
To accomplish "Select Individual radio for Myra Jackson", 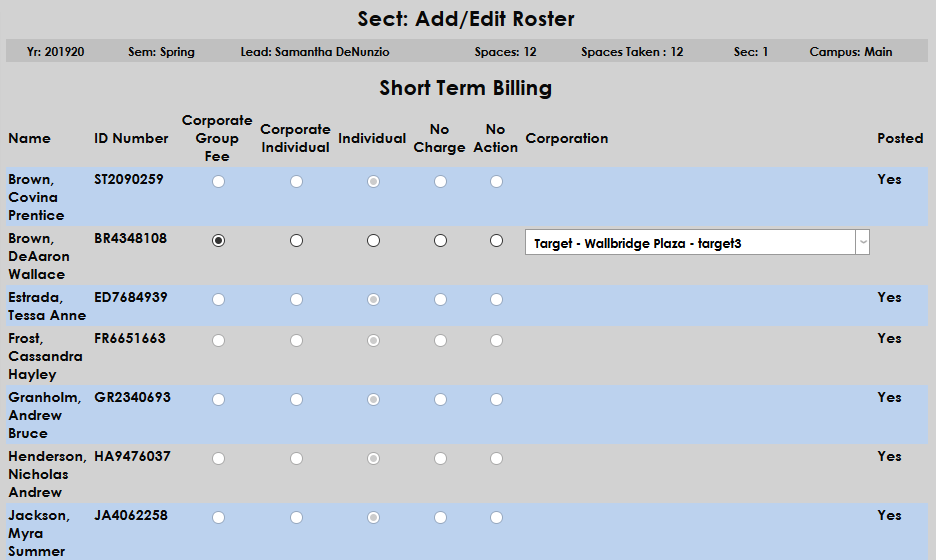I will [x=373, y=518].
